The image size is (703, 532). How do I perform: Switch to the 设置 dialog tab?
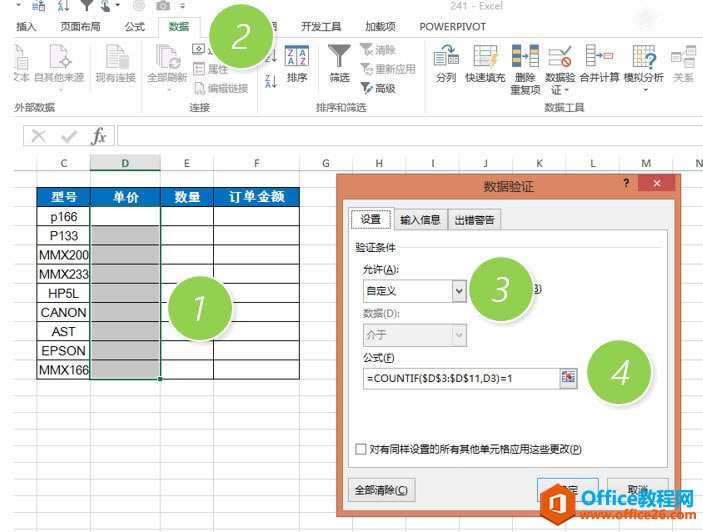click(x=371, y=219)
